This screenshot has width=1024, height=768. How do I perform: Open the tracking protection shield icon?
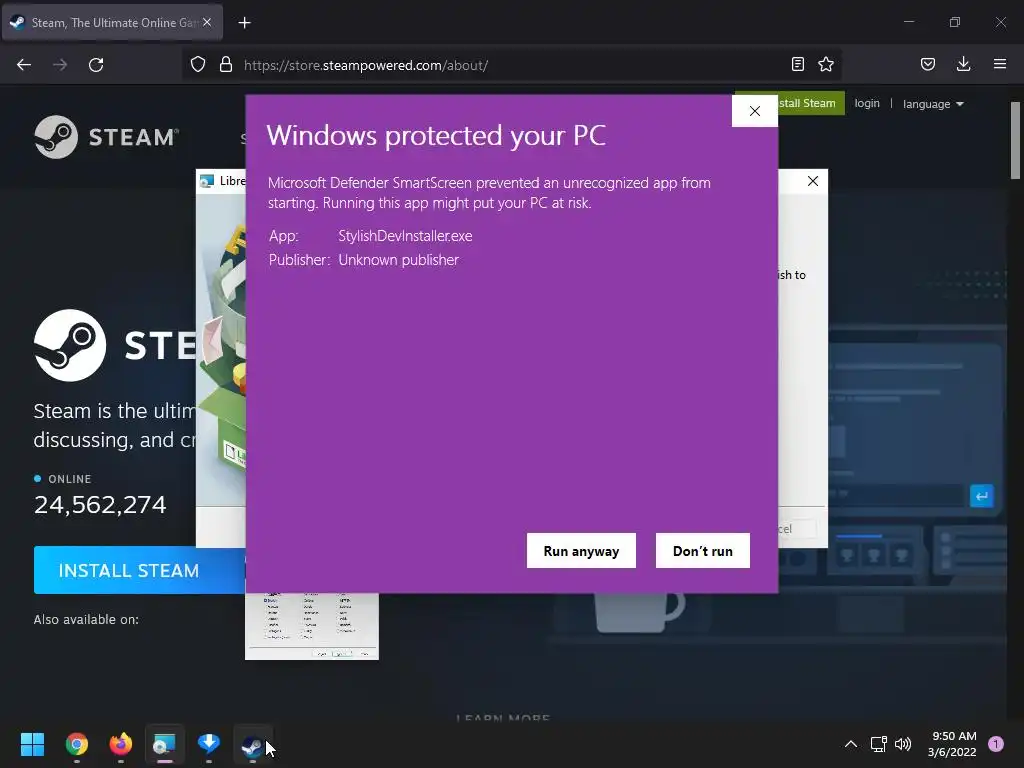click(x=198, y=65)
